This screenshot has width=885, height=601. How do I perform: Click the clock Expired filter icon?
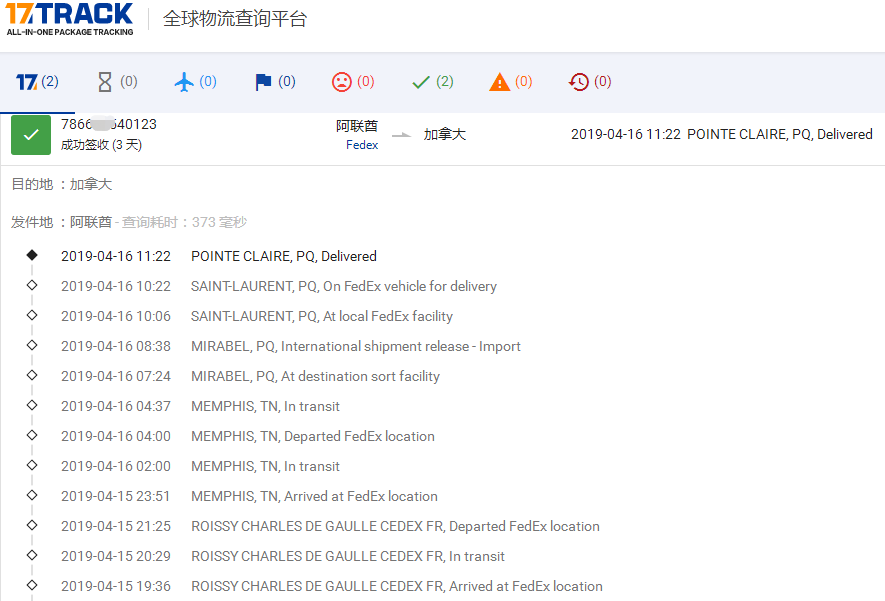click(x=577, y=81)
